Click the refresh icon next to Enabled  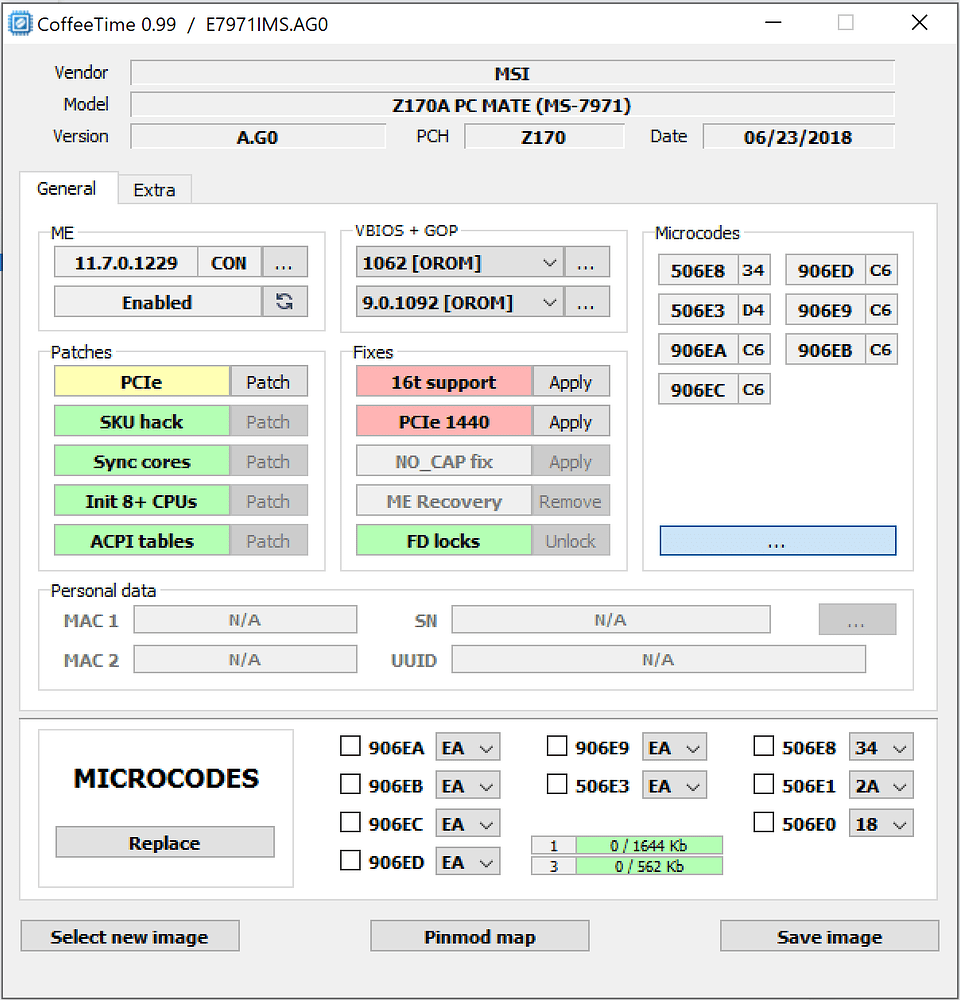tap(287, 302)
